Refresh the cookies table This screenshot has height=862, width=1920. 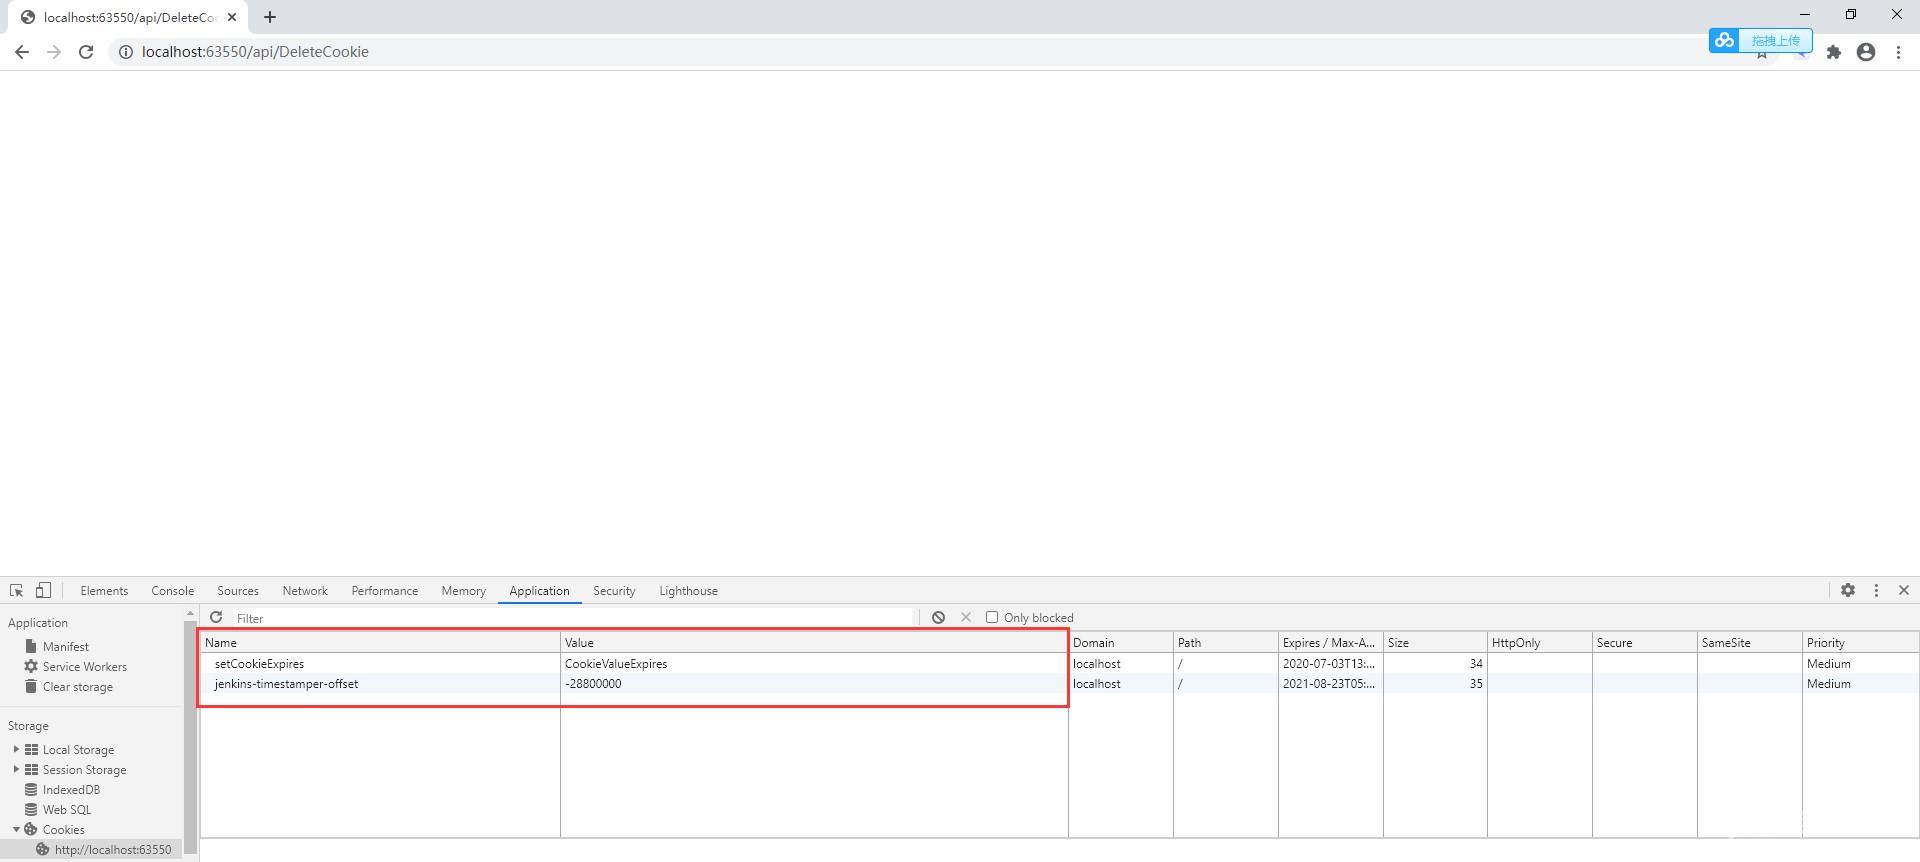click(x=216, y=618)
